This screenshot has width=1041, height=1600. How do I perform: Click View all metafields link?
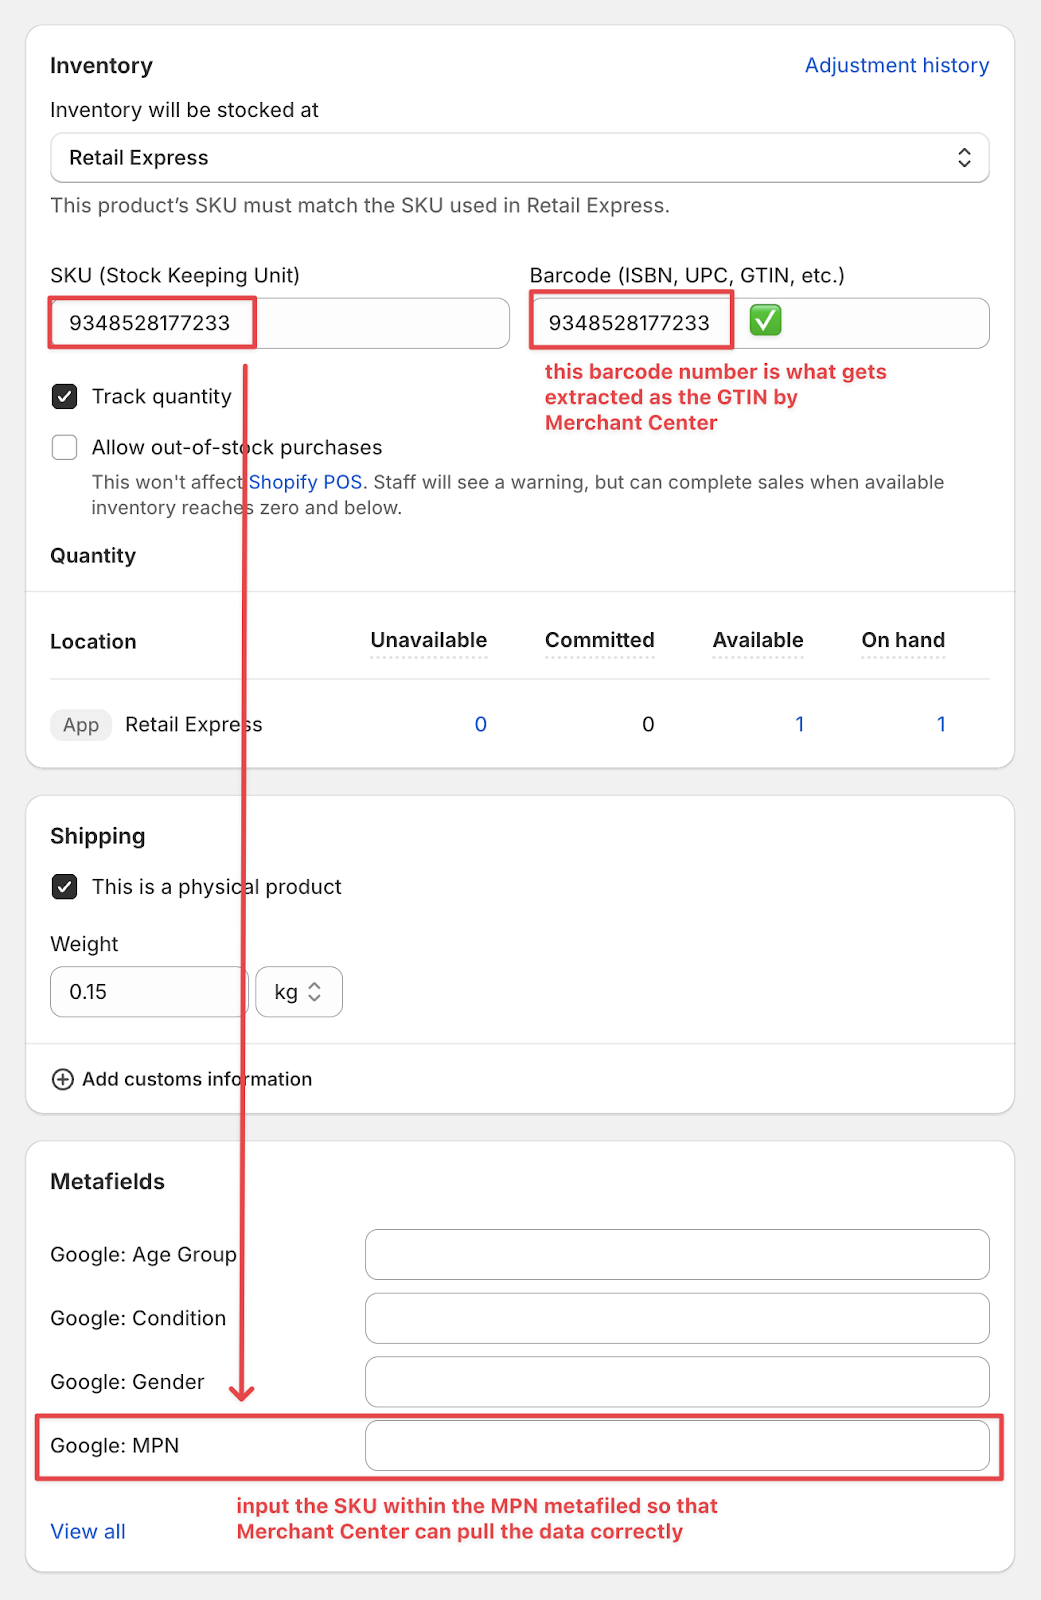coord(88,1532)
